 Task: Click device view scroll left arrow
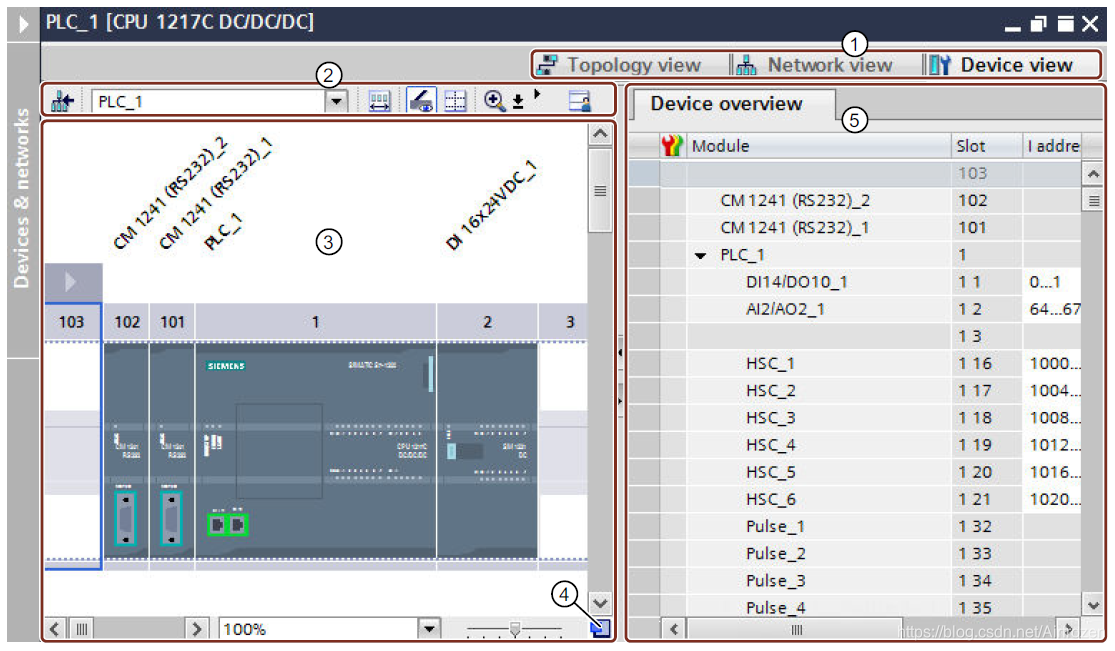click(55, 629)
